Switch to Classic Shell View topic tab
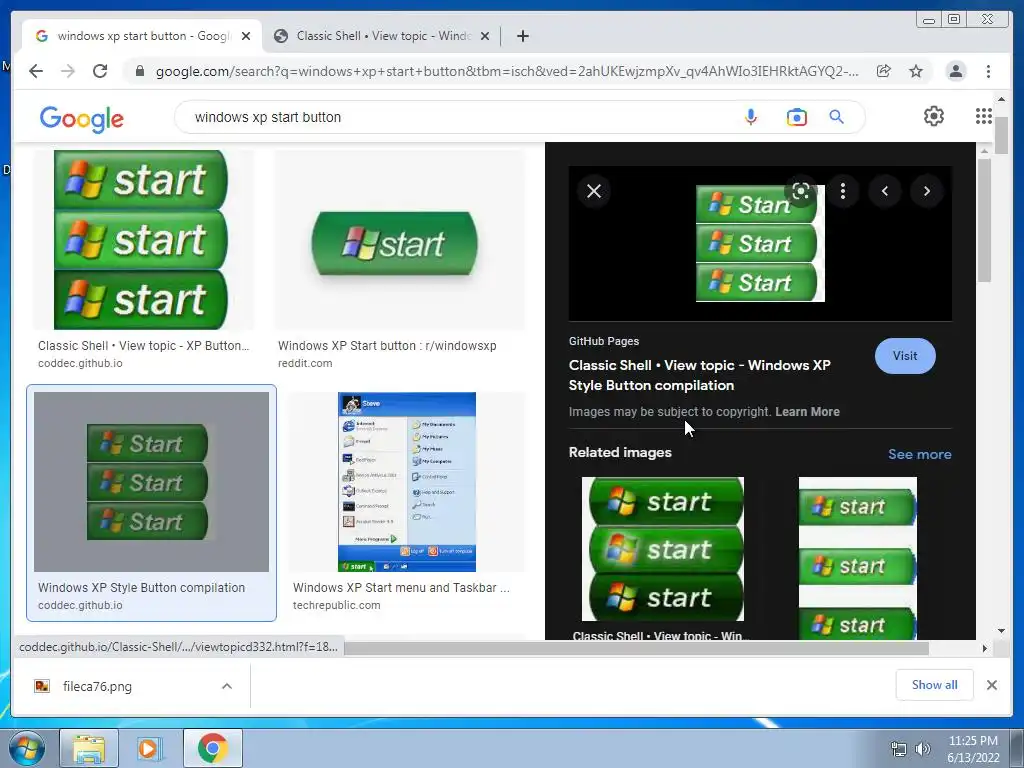The width and height of the screenshot is (1024, 768). tap(382, 36)
